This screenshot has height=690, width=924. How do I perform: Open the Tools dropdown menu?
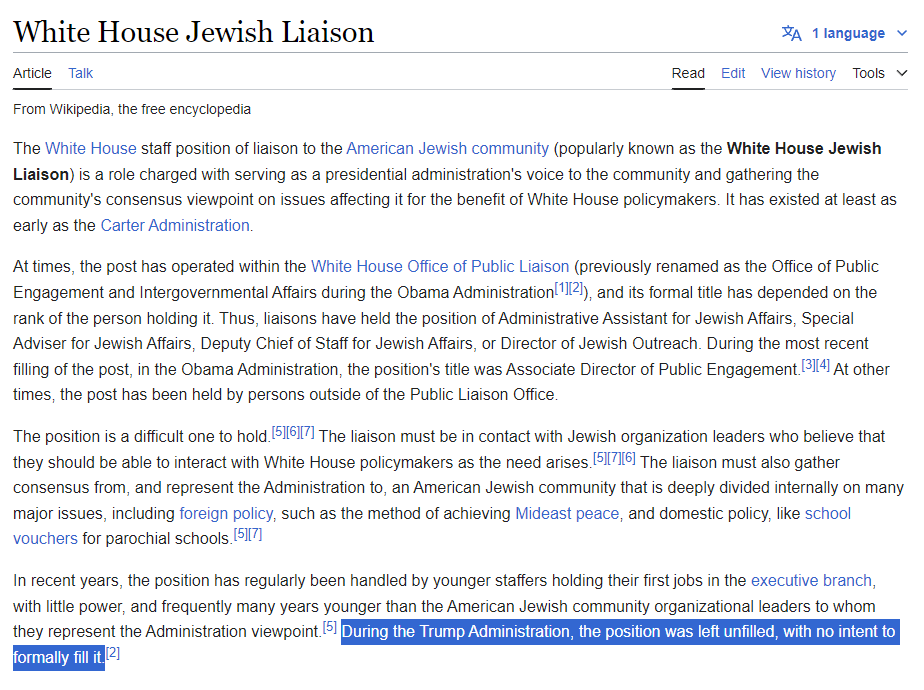pyautogui.click(x=879, y=73)
